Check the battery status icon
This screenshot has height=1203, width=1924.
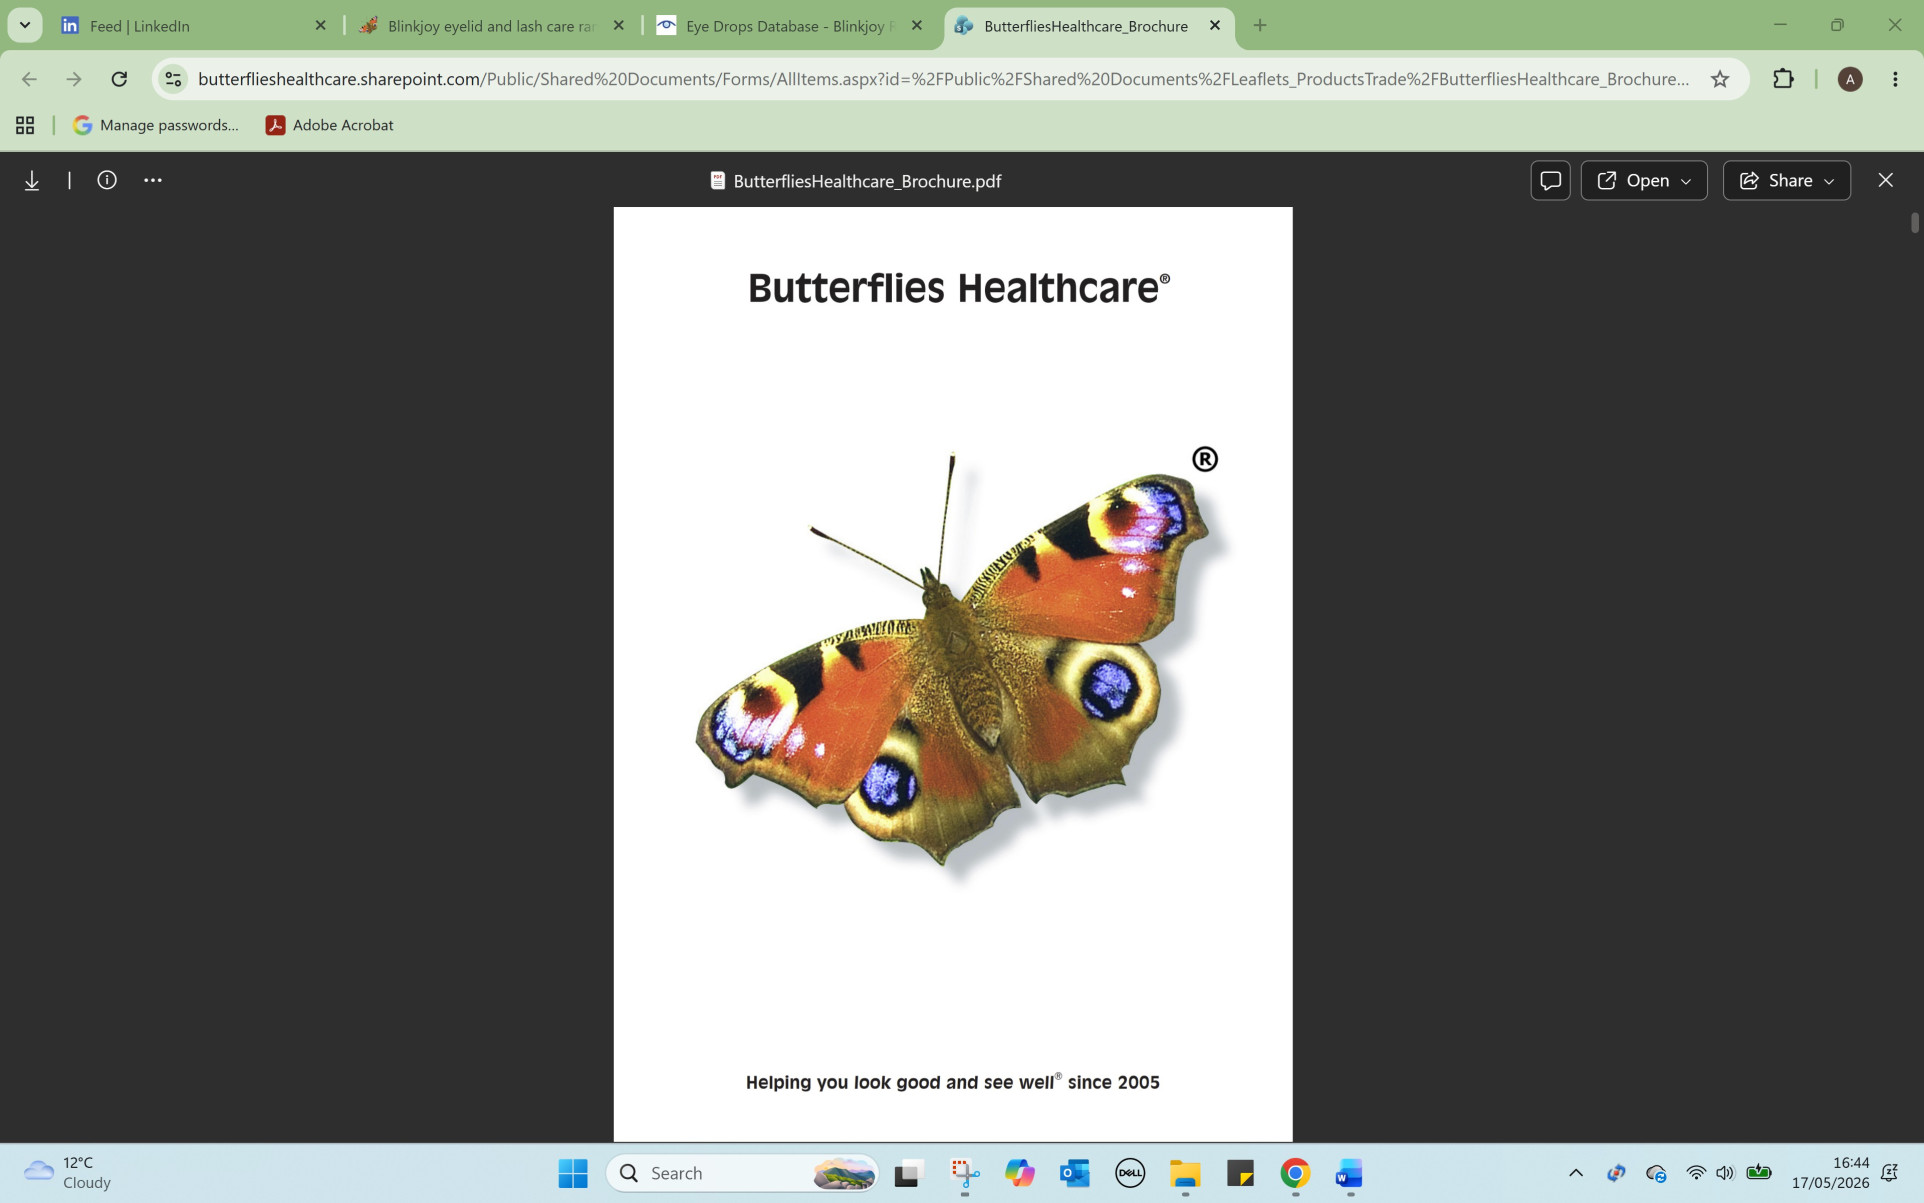[1759, 1173]
